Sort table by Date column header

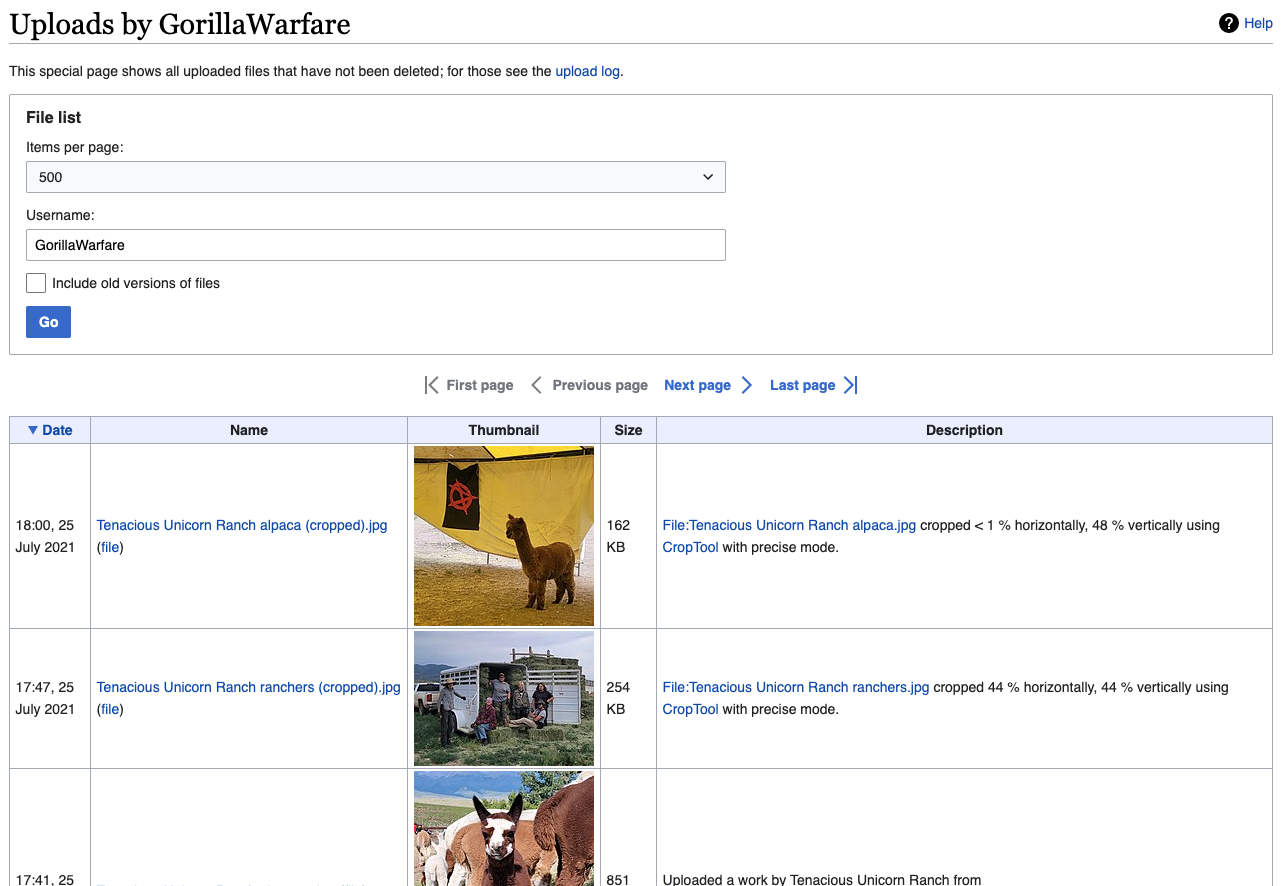tap(50, 430)
